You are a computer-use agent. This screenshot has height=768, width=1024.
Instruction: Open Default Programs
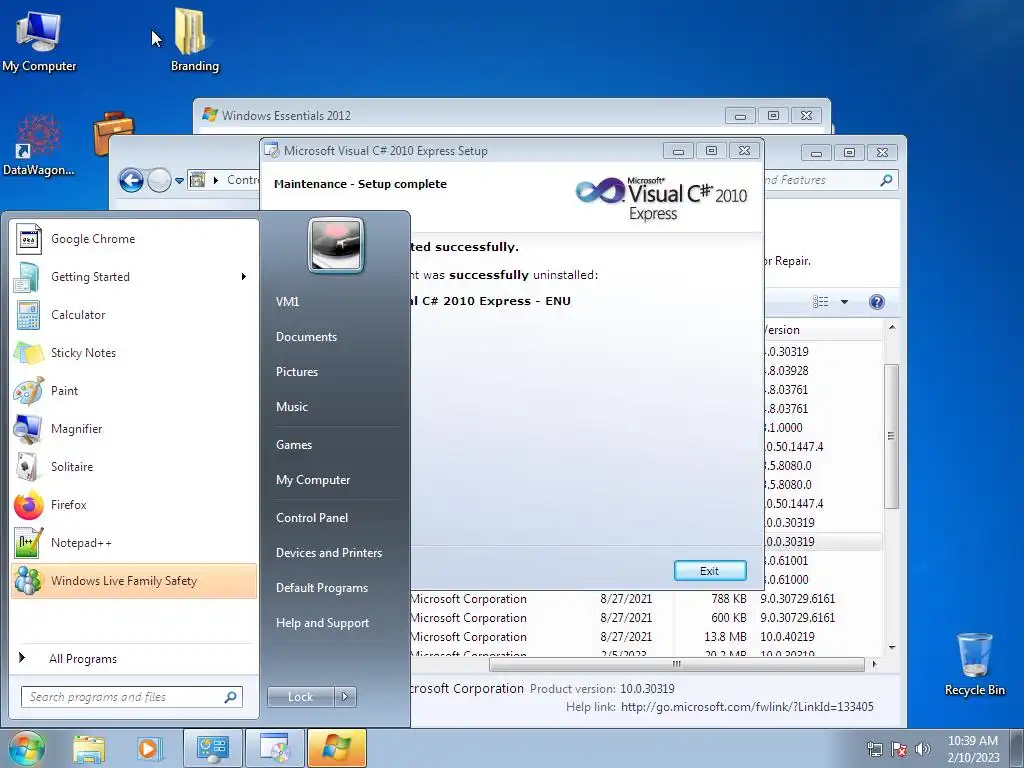[322, 588]
